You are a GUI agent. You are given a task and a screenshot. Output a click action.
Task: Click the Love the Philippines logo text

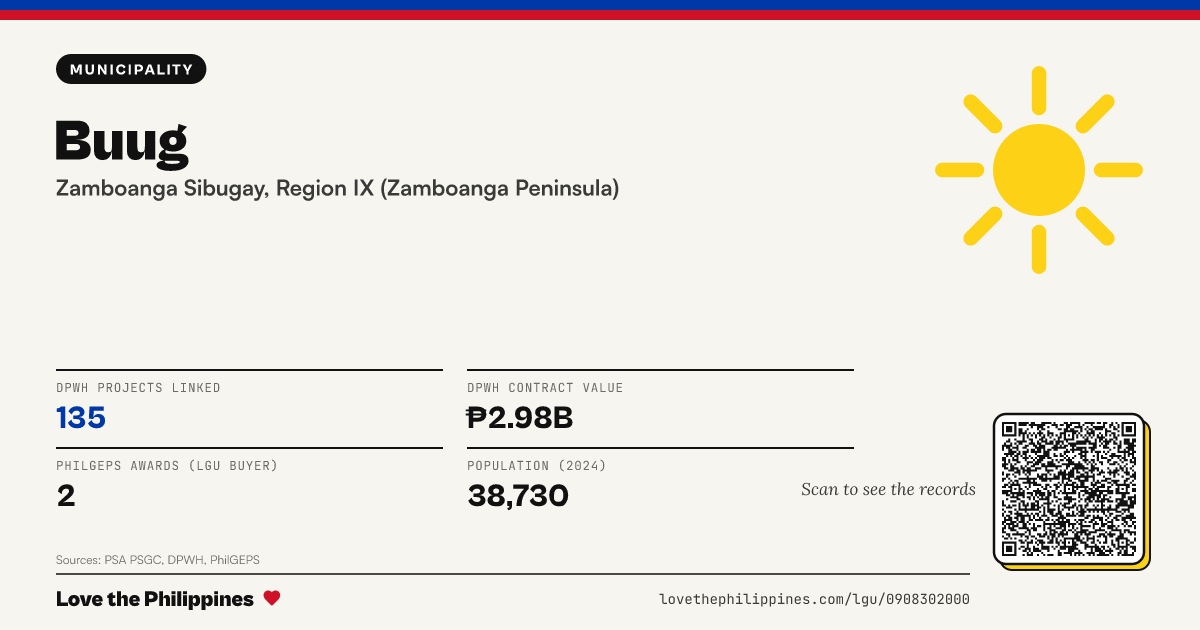point(155,599)
